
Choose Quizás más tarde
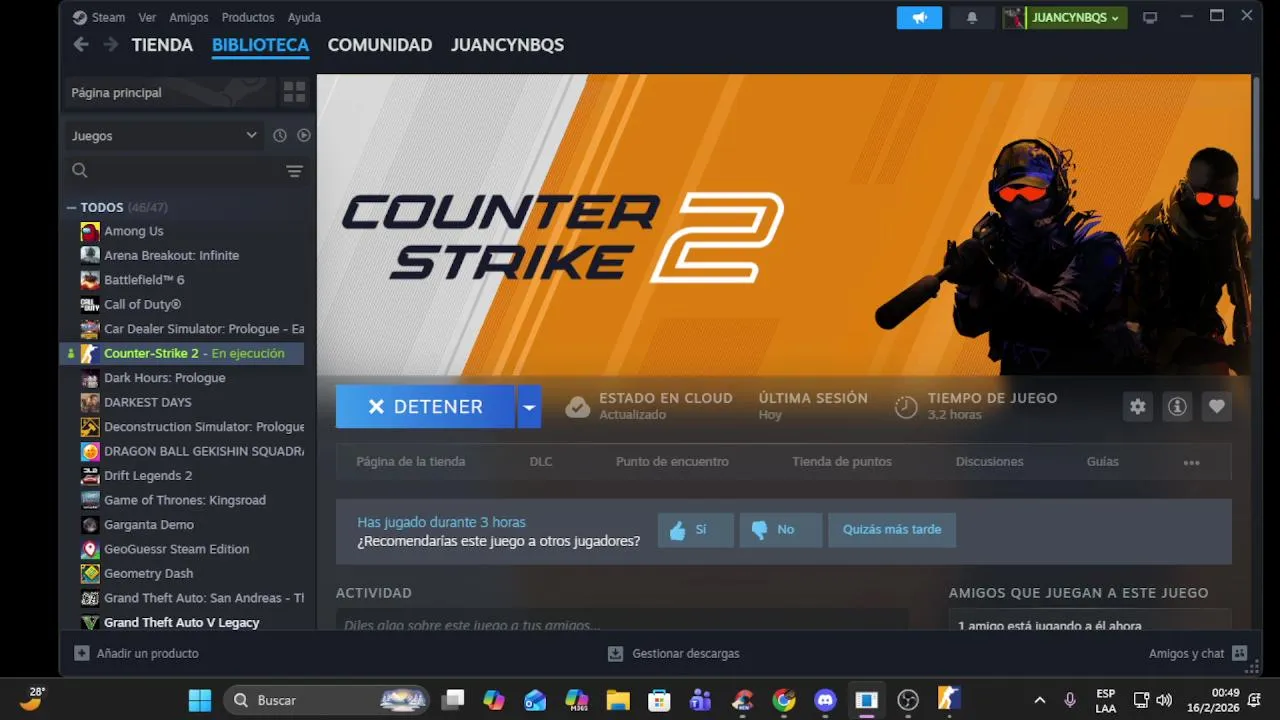tap(892, 530)
